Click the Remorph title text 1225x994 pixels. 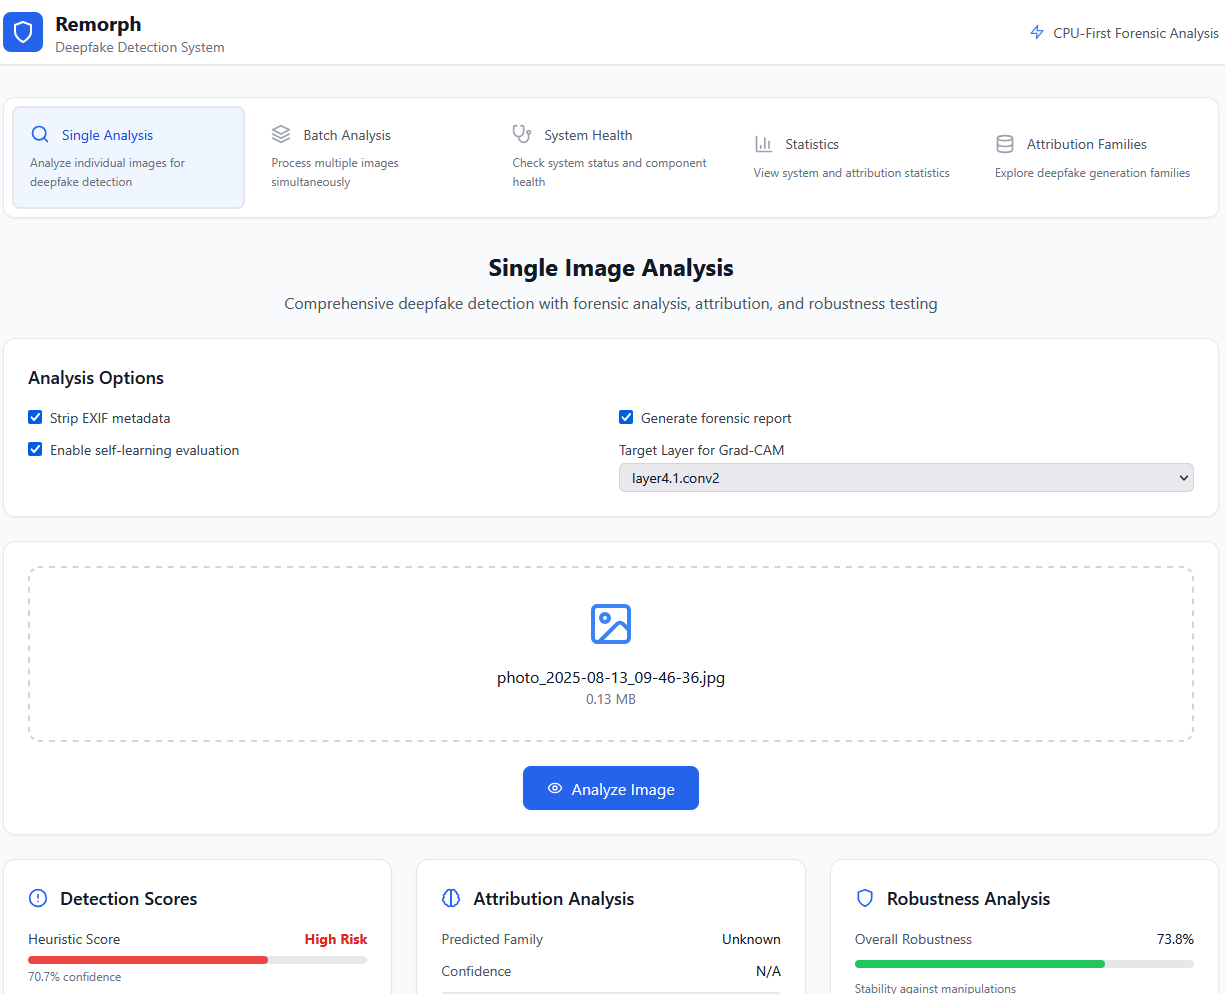pos(98,24)
